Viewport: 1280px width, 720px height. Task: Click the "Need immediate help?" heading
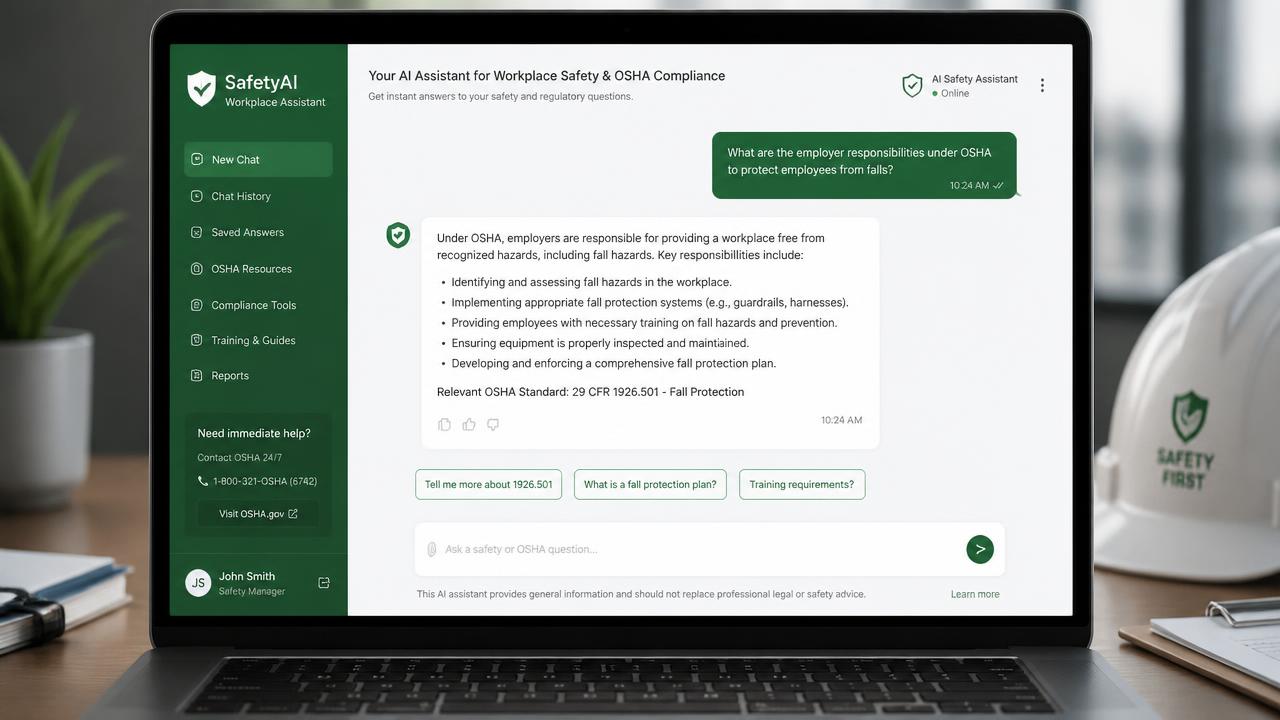point(254,434)
